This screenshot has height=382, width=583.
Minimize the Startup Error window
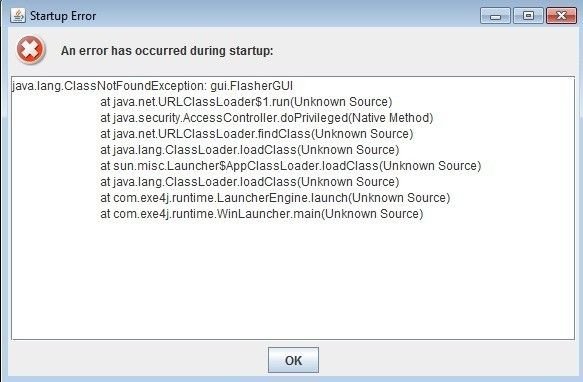point(495,16)
